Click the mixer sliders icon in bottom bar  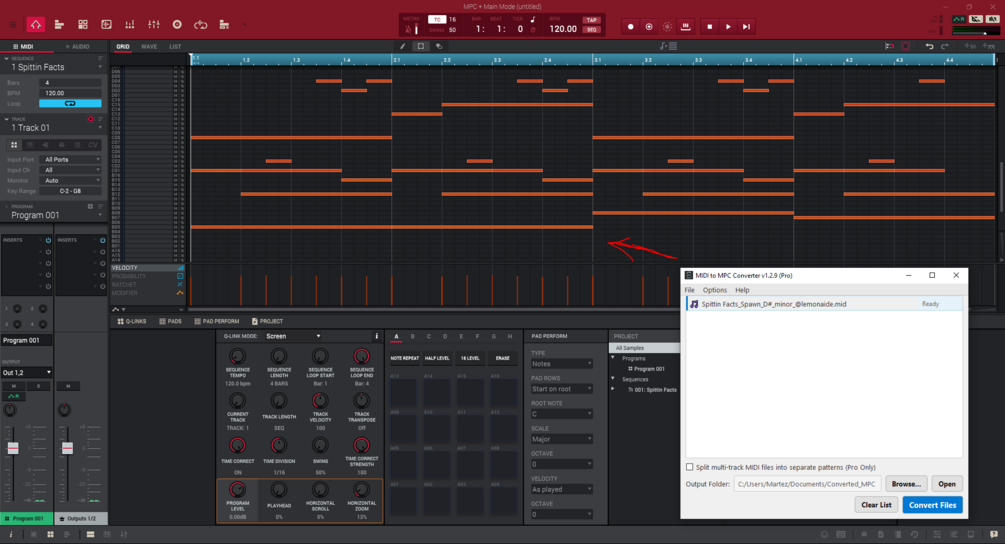point(124,534)
